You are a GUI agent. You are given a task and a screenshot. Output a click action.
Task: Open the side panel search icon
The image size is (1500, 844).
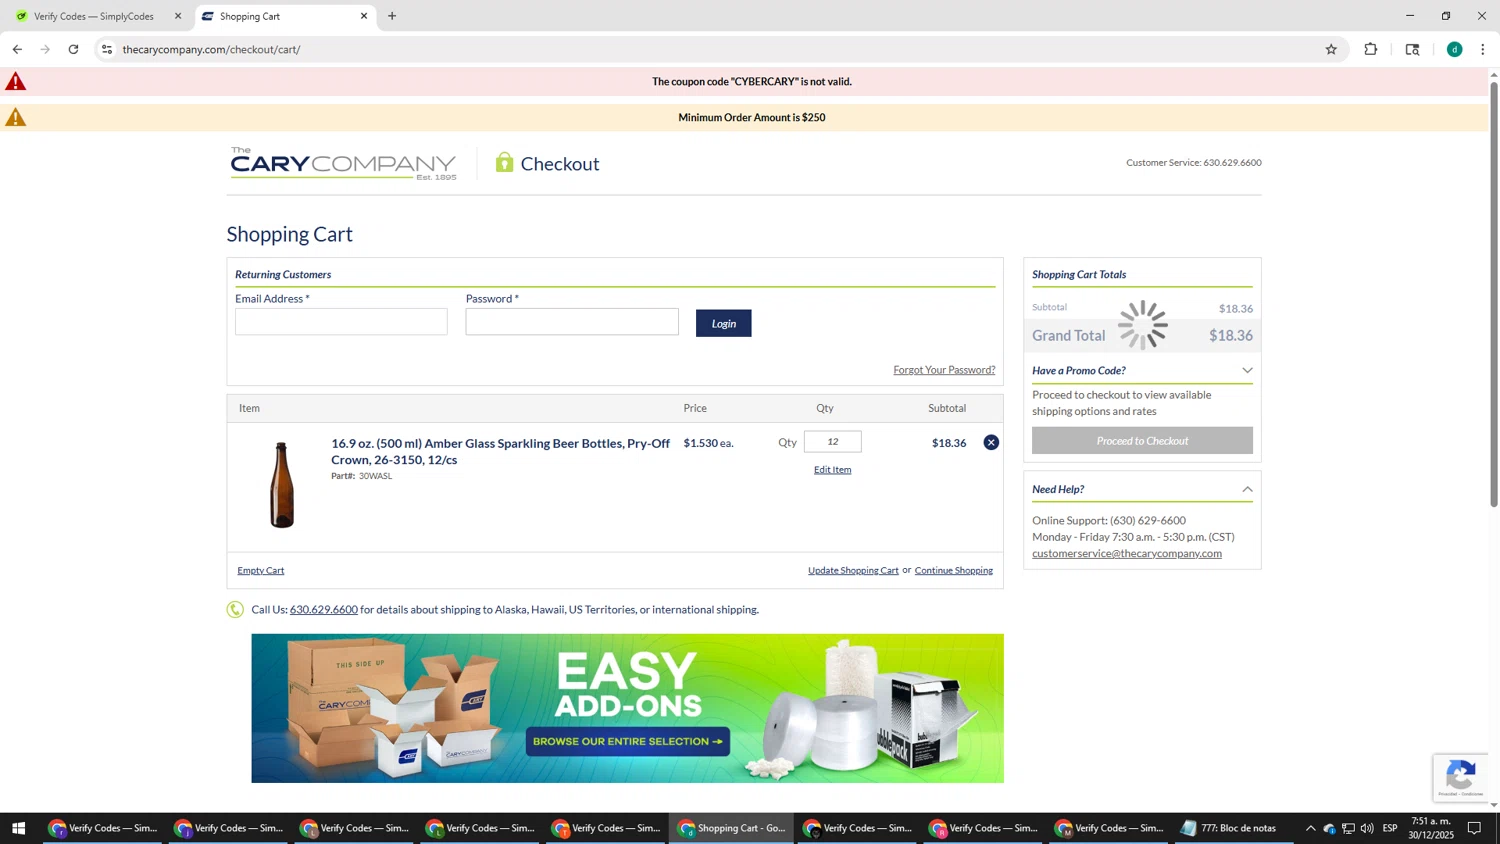point(1412,49)
